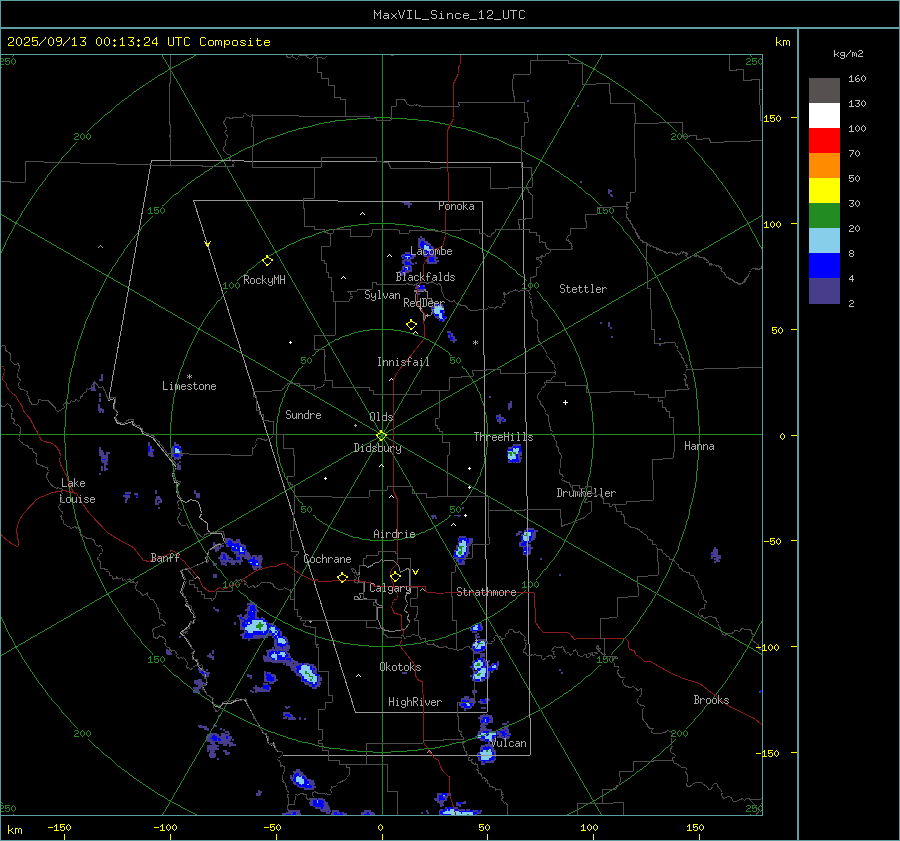Viewport: 900px width, 841px height.
Task: Click the Calgary city label
Action: click(390, 588)
